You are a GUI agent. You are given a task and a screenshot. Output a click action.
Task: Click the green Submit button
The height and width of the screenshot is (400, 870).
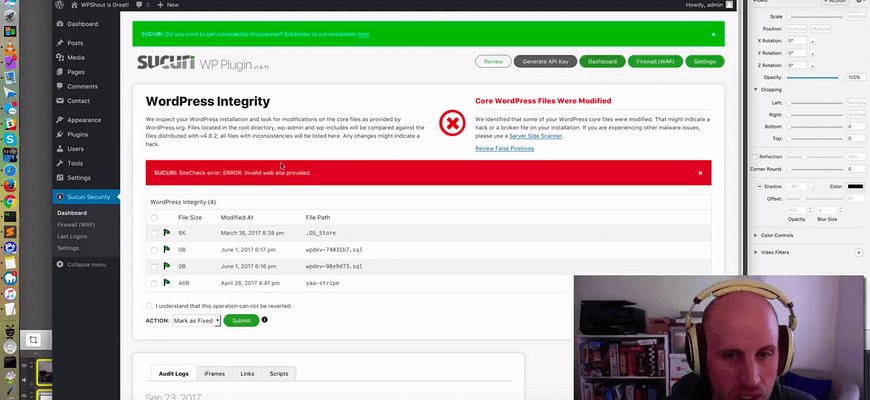[x=241, y=321]
